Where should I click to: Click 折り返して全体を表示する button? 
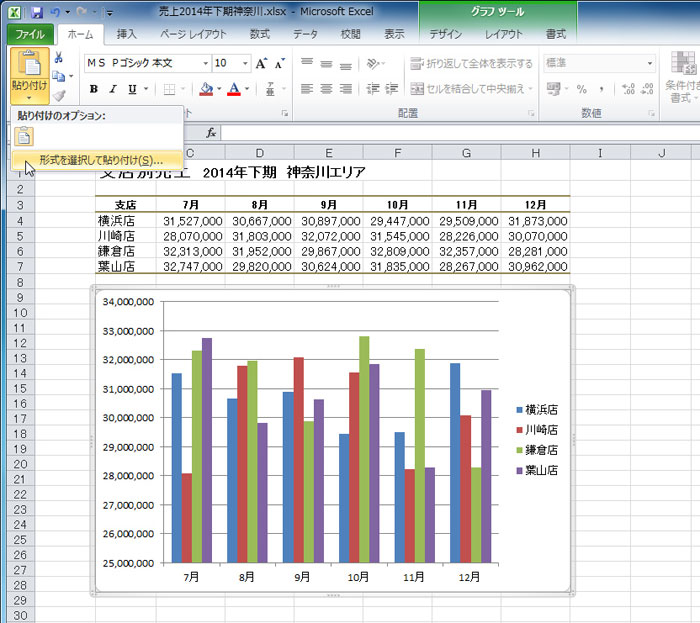[471, 63]
